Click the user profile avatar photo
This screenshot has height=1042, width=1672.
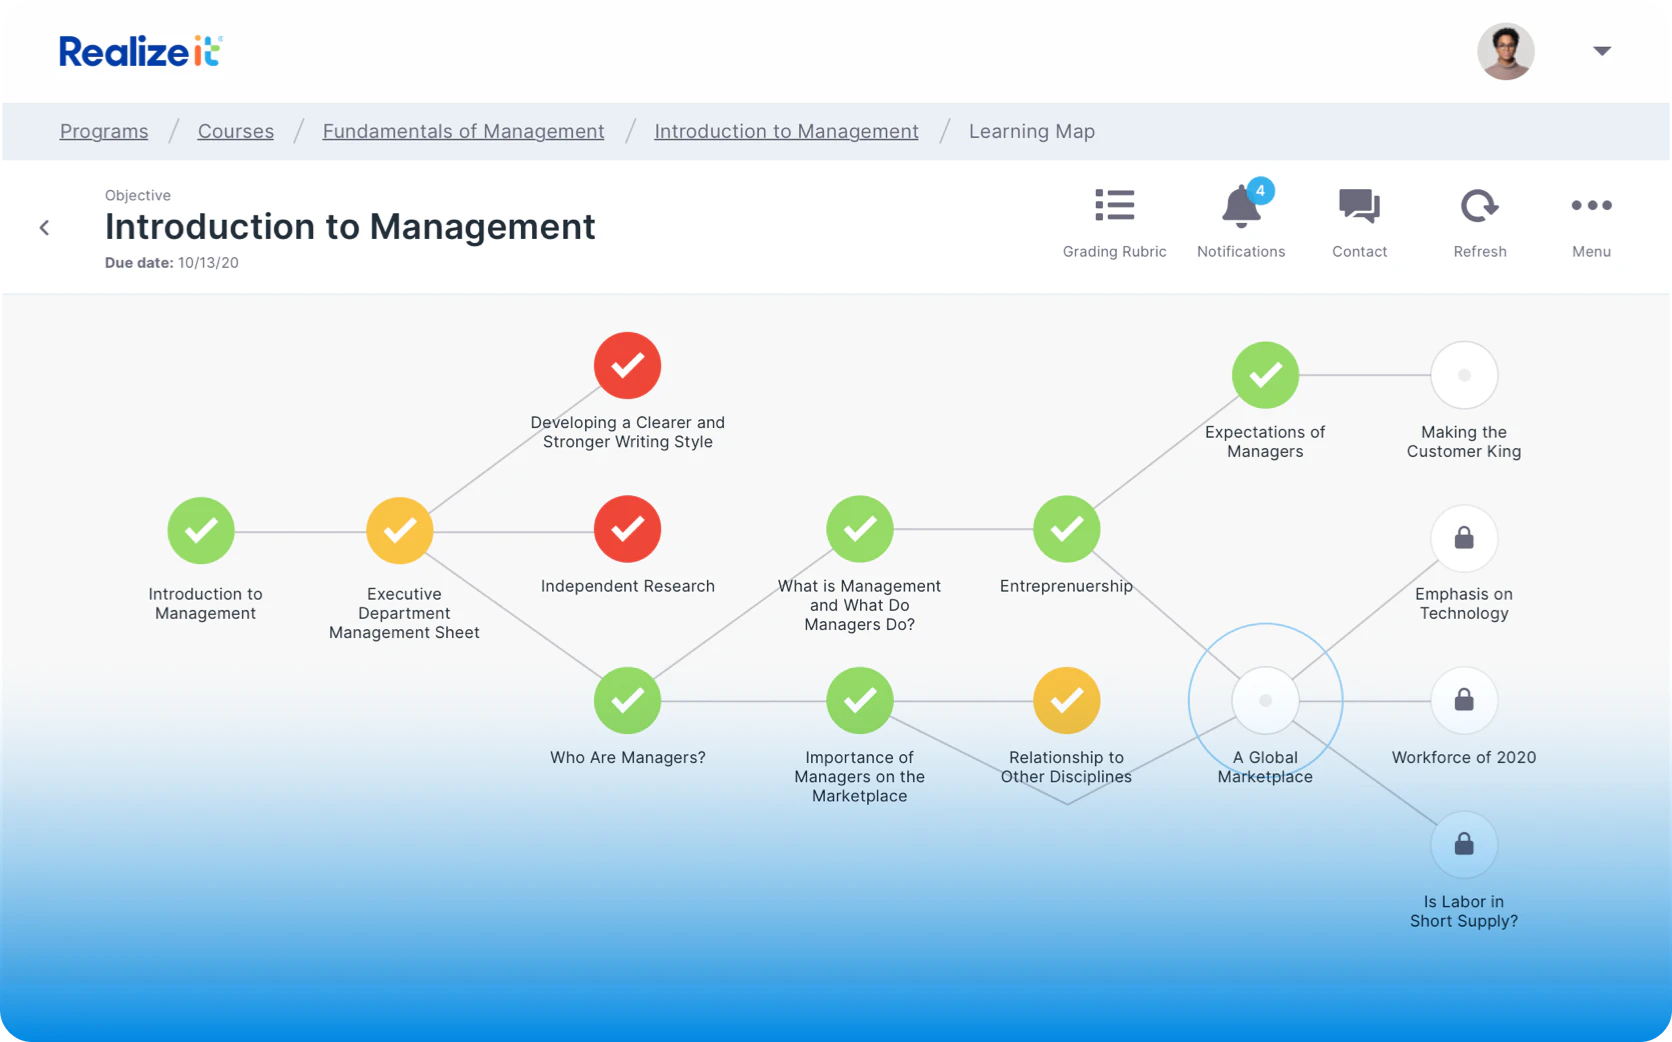tap(1505, 51)
